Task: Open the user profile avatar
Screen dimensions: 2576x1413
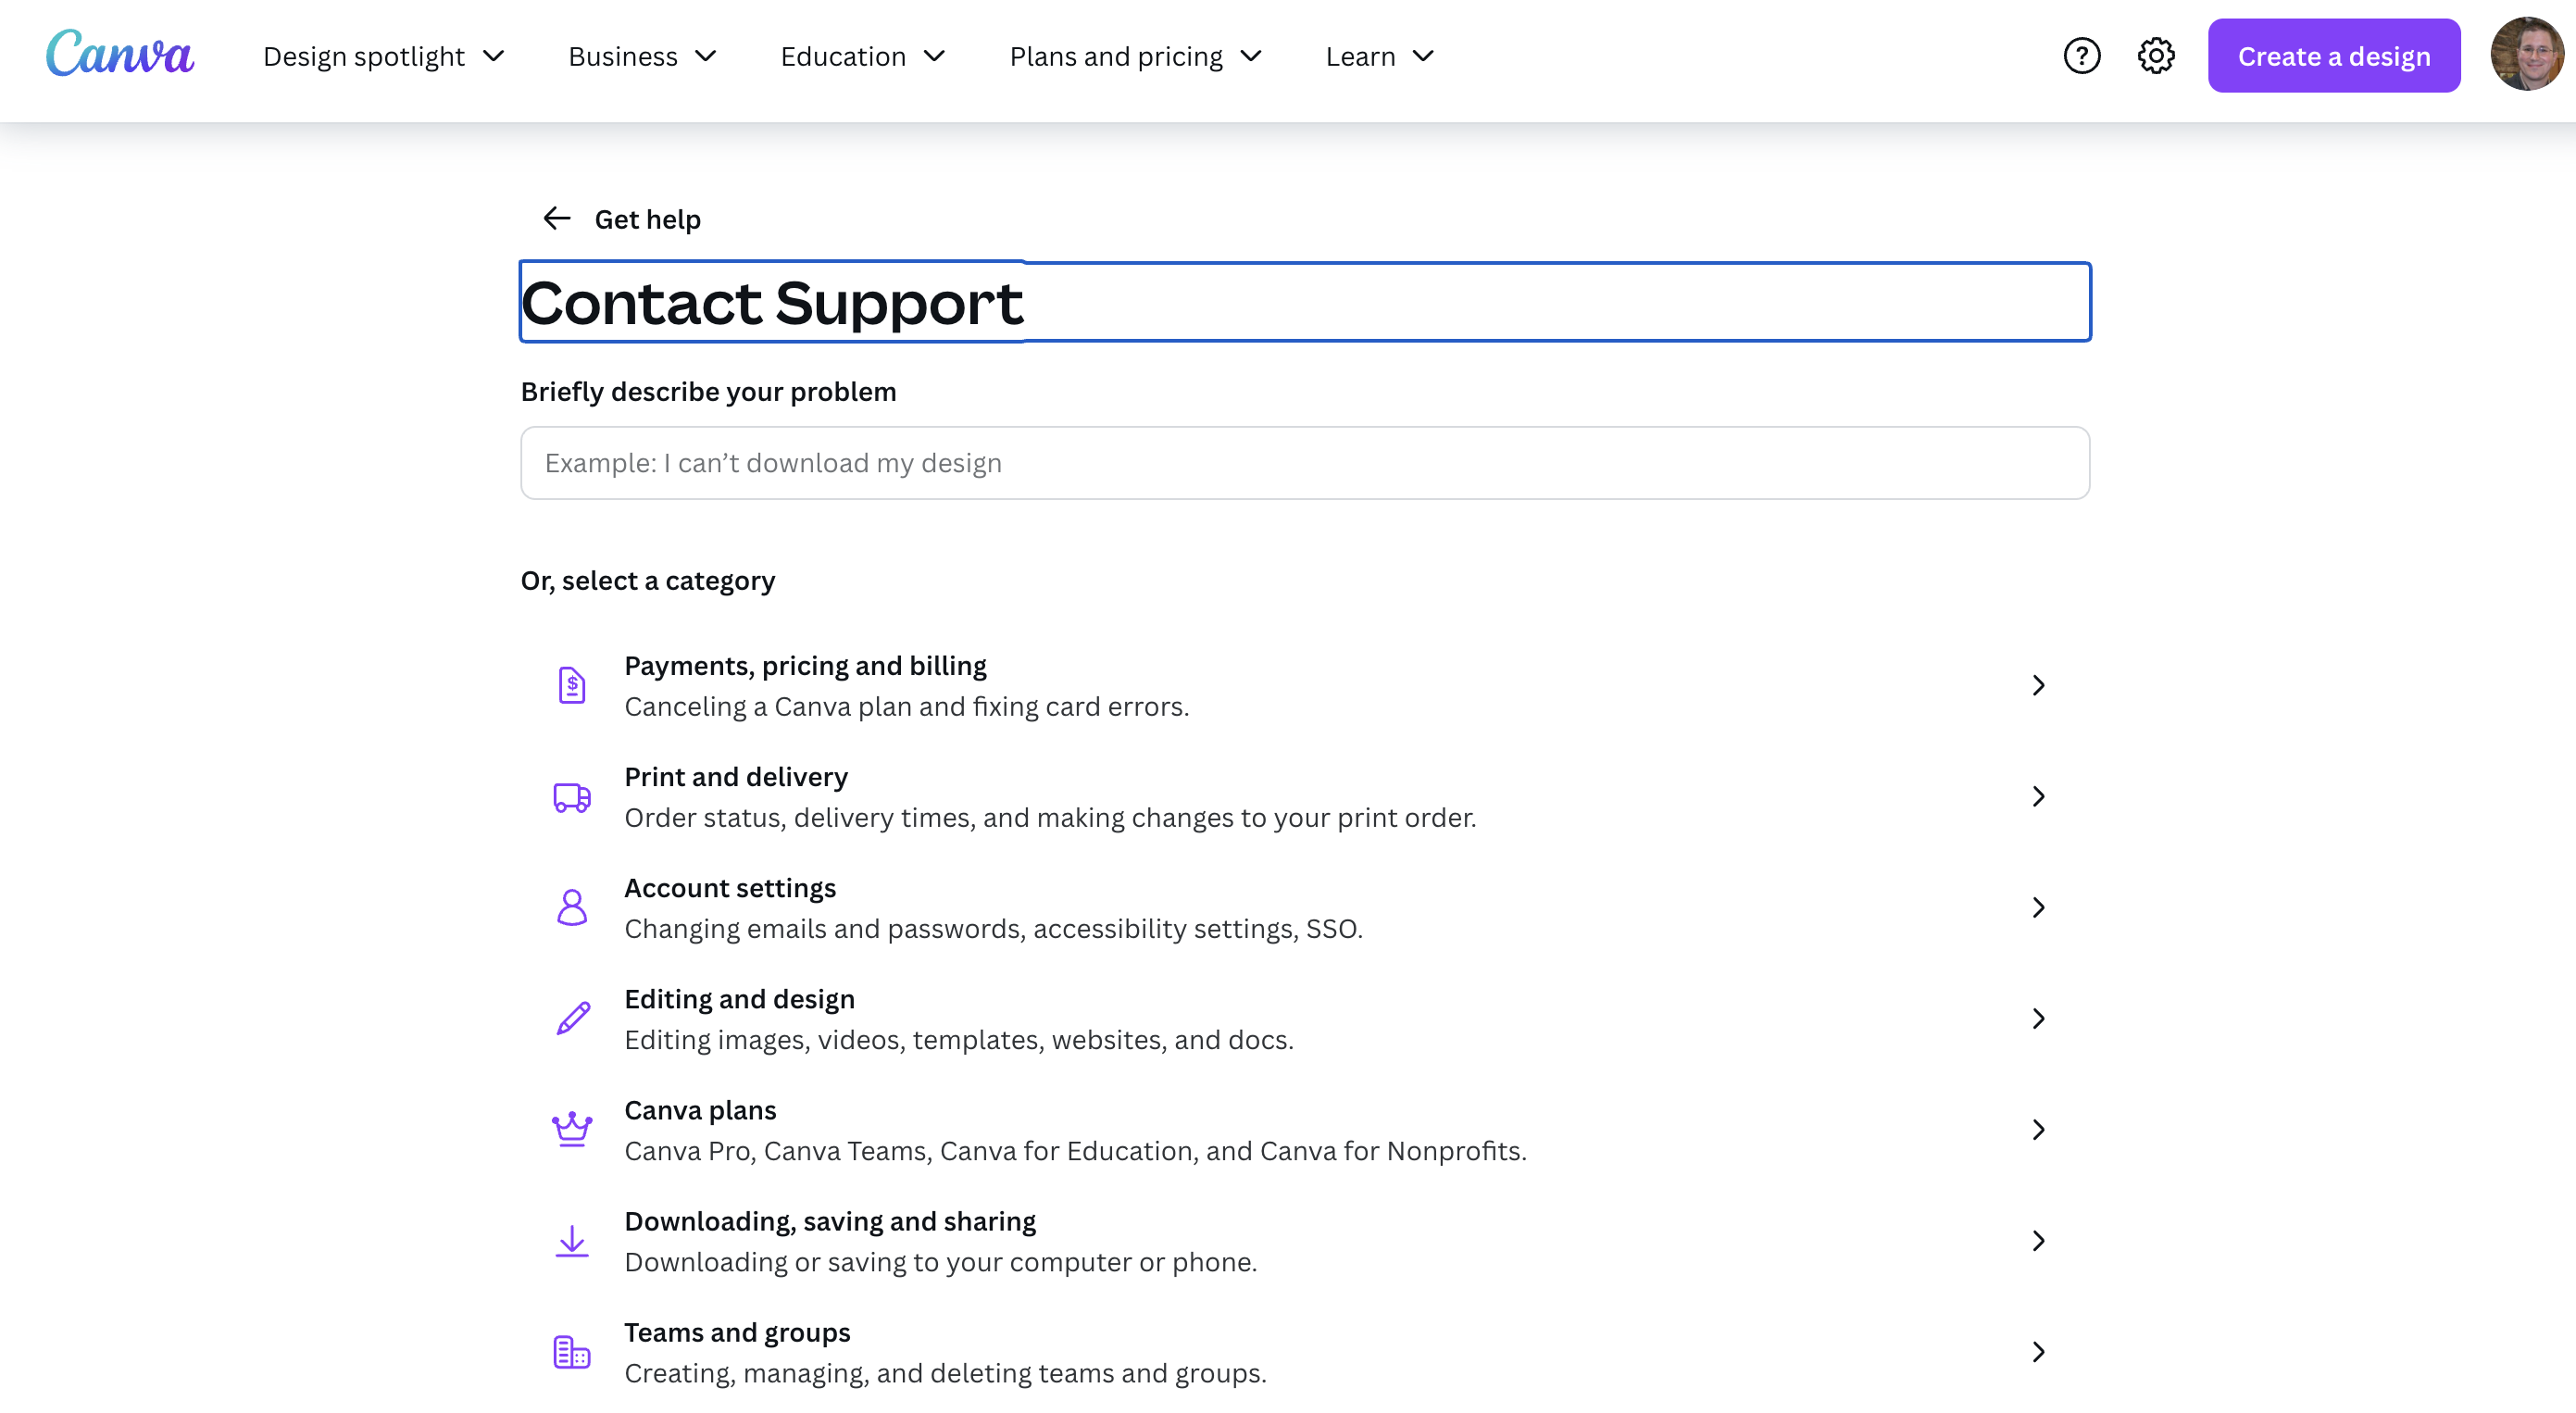Action: (2526, 55)
